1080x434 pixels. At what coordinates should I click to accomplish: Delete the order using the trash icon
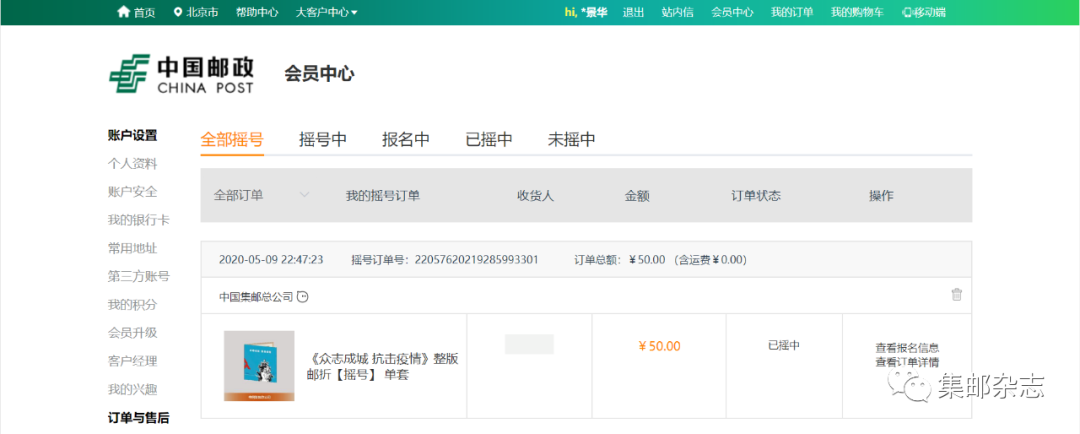click(x=957, y=294)
